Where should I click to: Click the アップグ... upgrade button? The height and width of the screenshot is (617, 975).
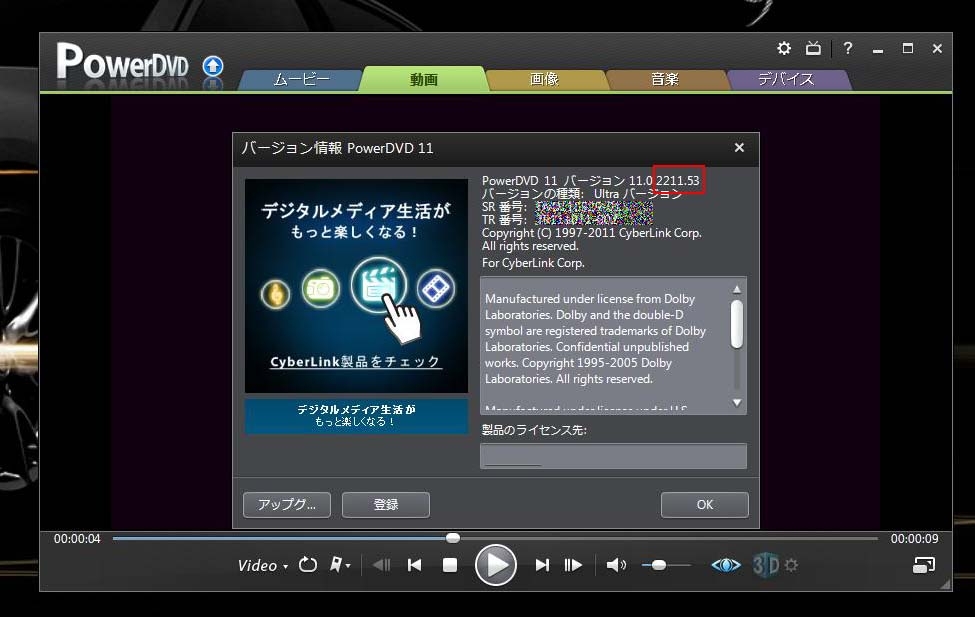coord(287,504)
